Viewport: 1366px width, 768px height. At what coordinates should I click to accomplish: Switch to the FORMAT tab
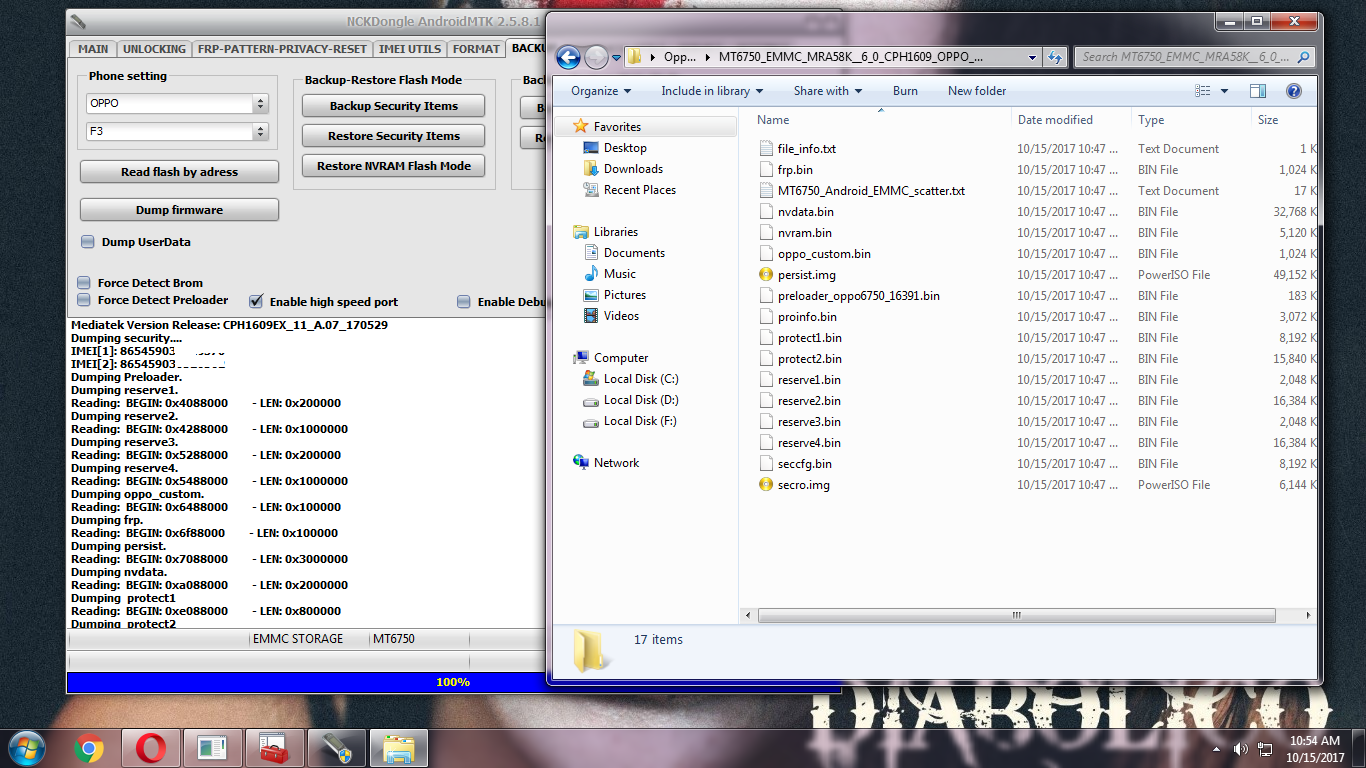(476, 48)
